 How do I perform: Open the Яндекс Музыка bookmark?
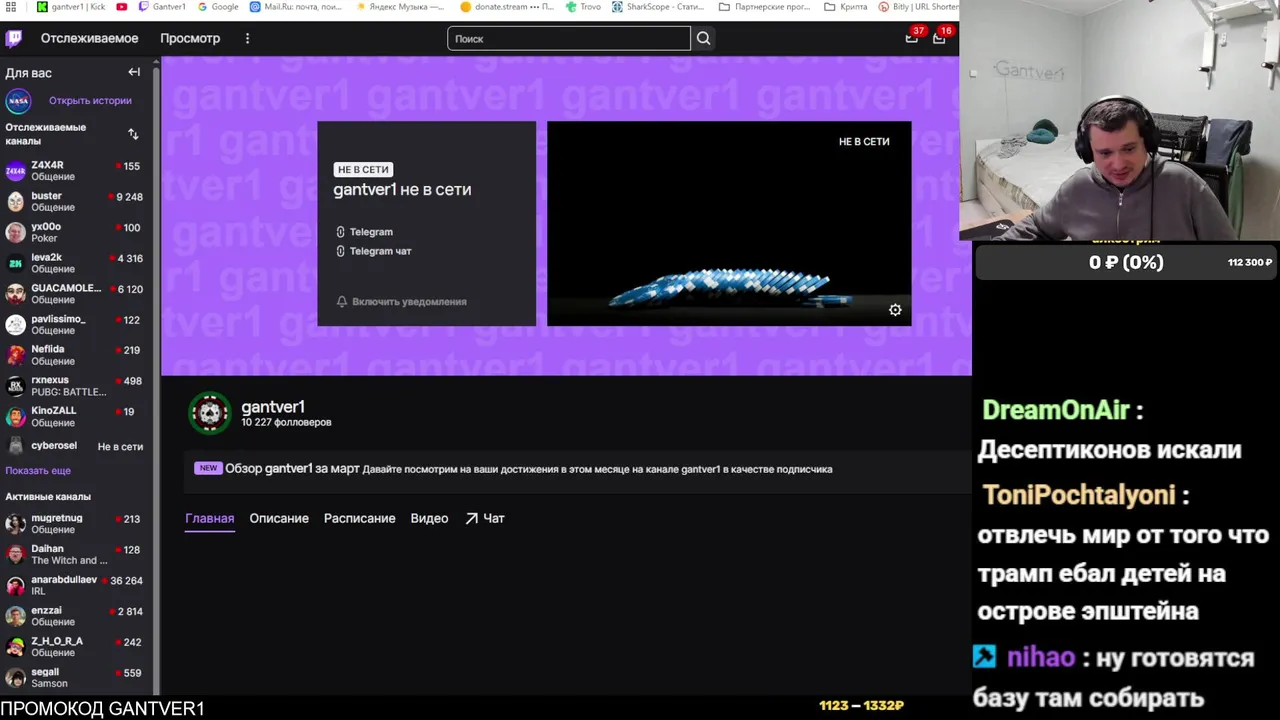coord(398,7)
